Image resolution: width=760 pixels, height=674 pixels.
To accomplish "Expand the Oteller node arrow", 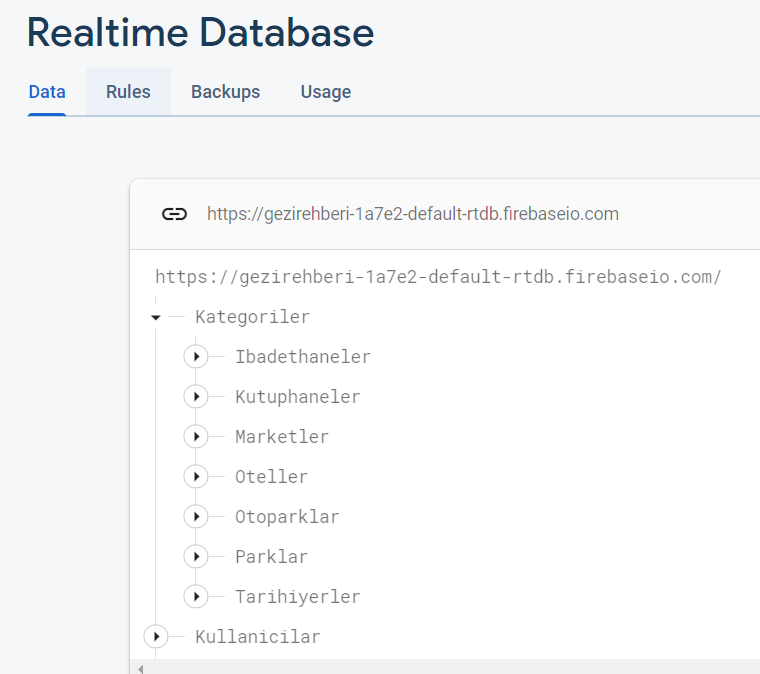I will coord(196,477).
